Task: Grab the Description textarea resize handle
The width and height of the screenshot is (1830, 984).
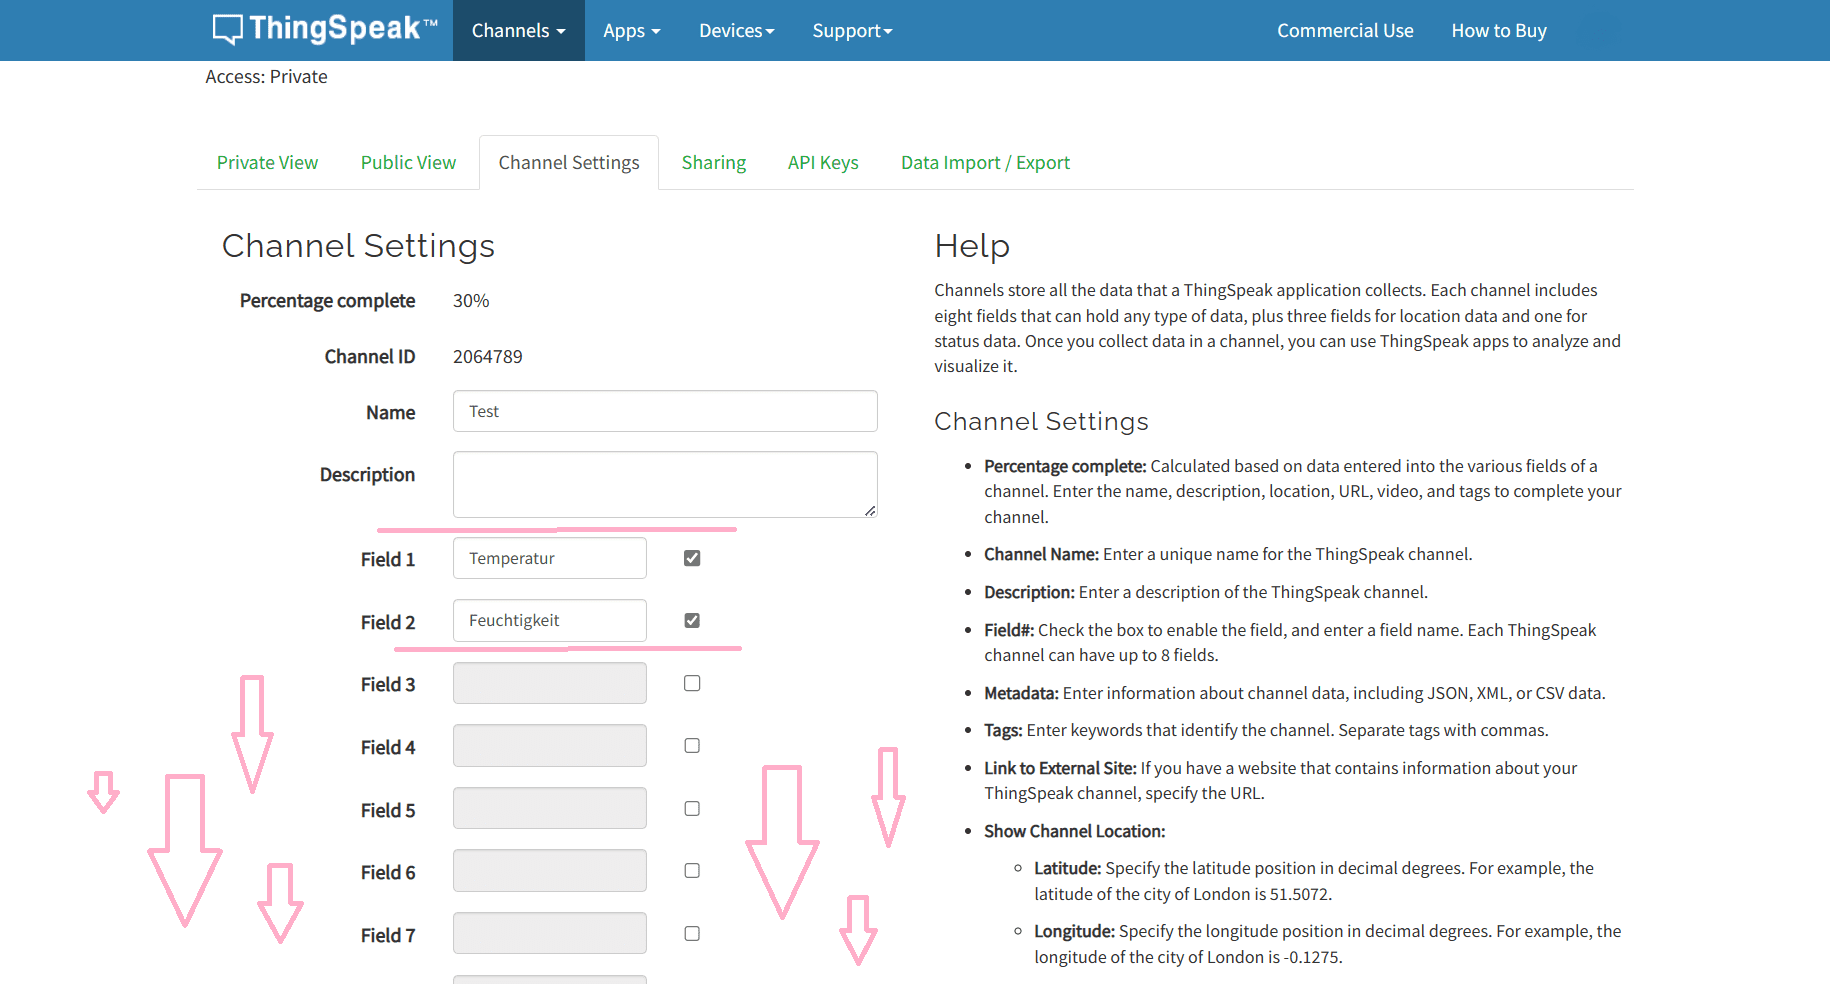Action: point(870,511)
